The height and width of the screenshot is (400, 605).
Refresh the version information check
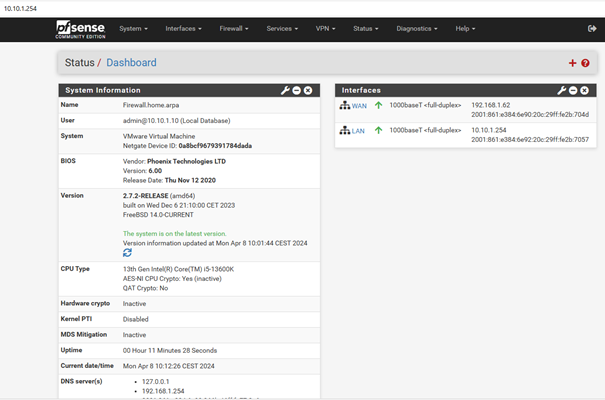coord(127,253)
